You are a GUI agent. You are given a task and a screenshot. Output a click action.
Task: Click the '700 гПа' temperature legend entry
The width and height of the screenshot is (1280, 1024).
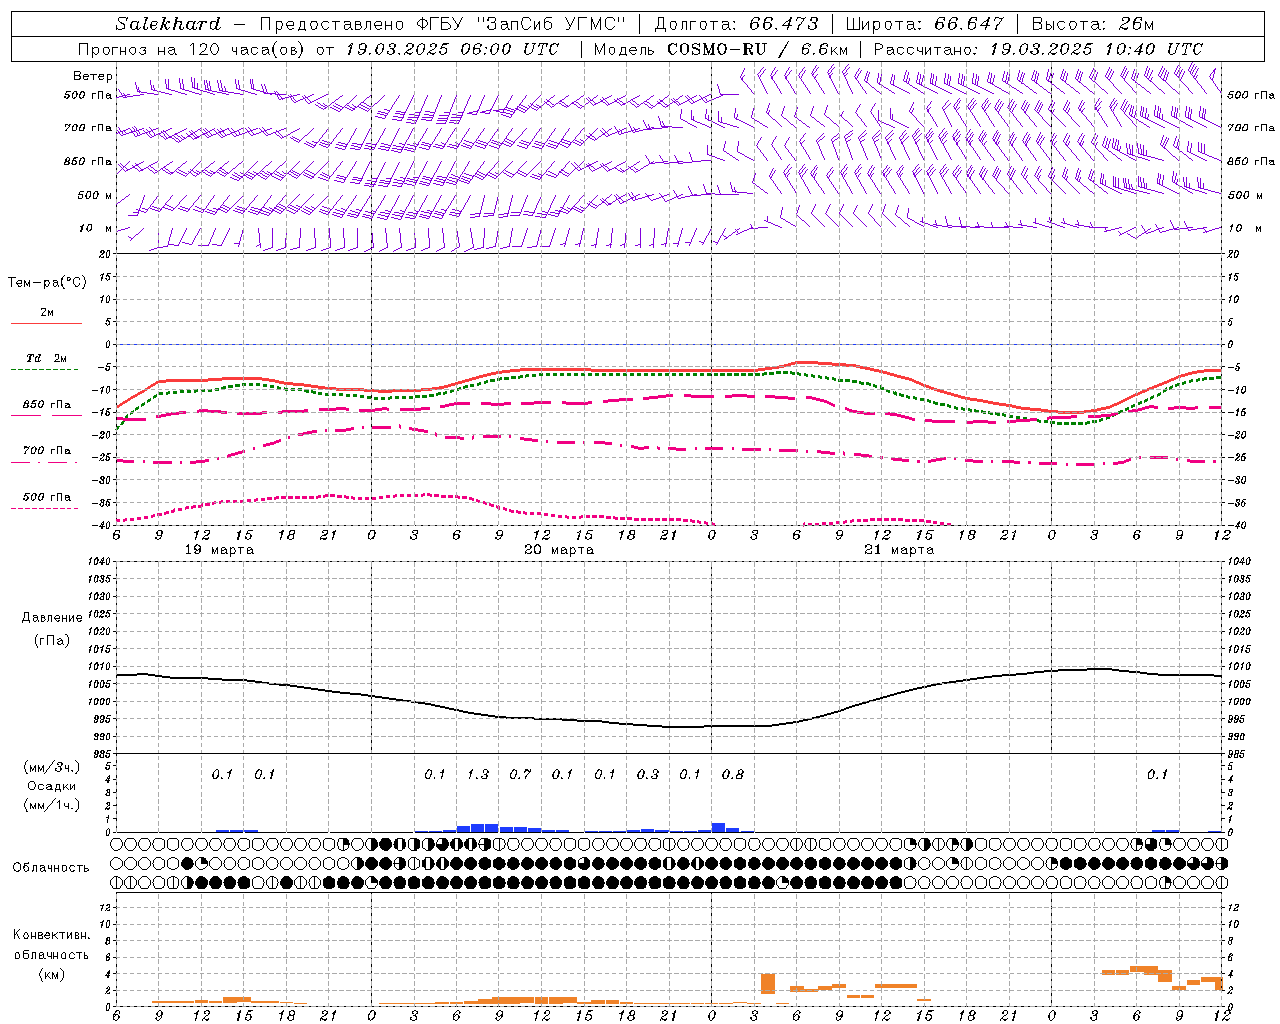(47, 451)
